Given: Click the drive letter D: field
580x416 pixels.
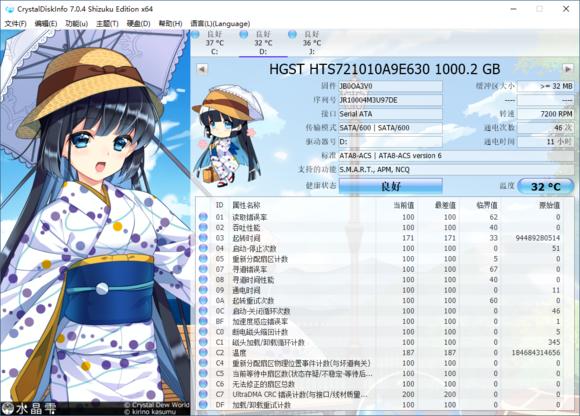Looking at the screenshot, I should (x=391, y=142).
